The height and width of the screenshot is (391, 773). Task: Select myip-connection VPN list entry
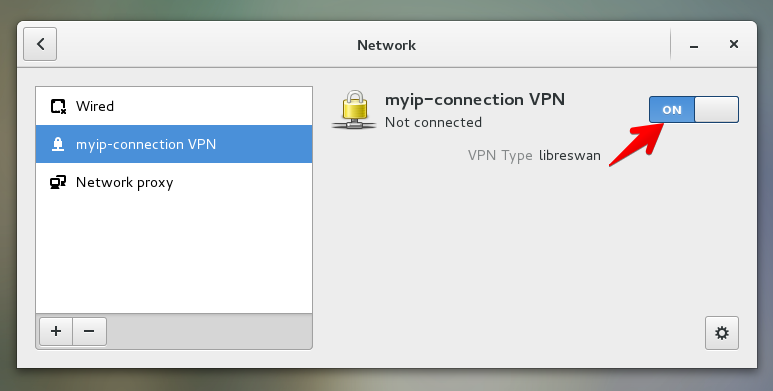coord(174,144)
